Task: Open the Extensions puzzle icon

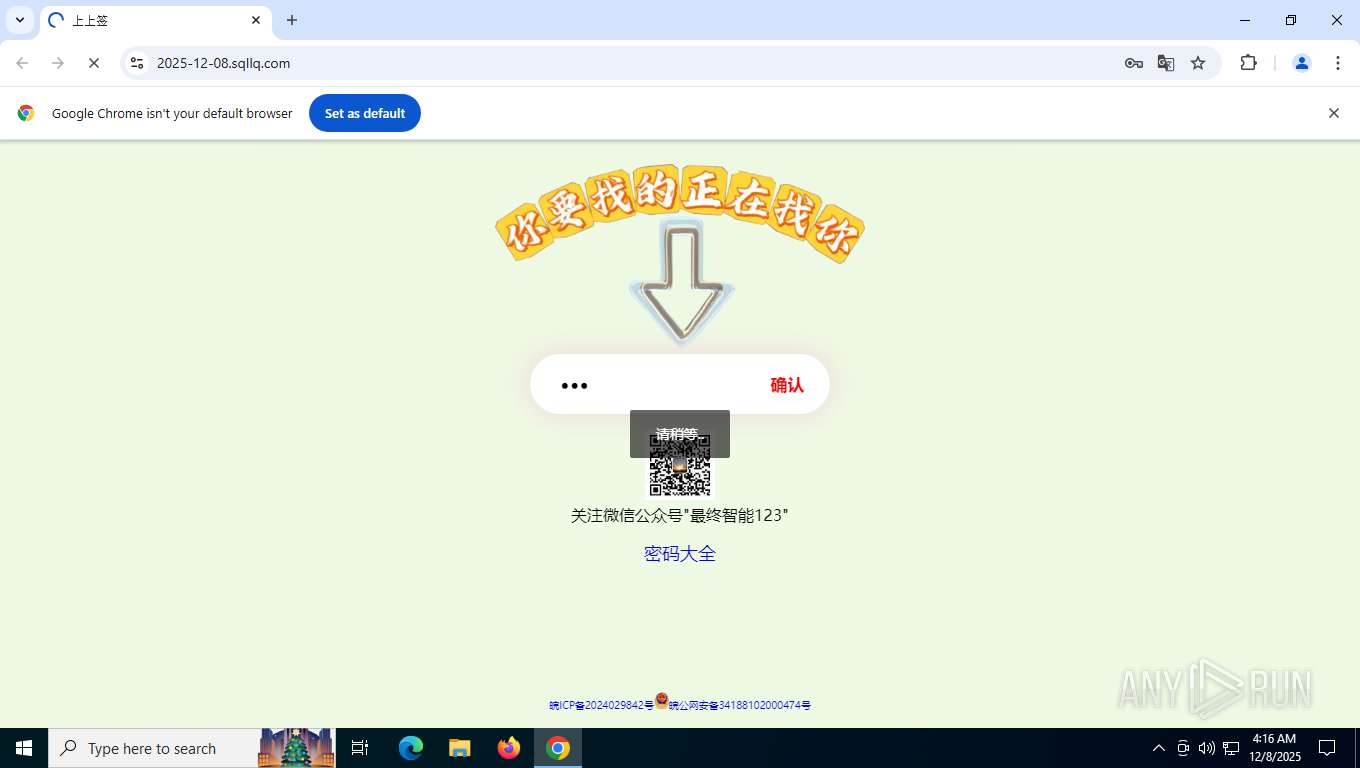Action: (1248, 63)
